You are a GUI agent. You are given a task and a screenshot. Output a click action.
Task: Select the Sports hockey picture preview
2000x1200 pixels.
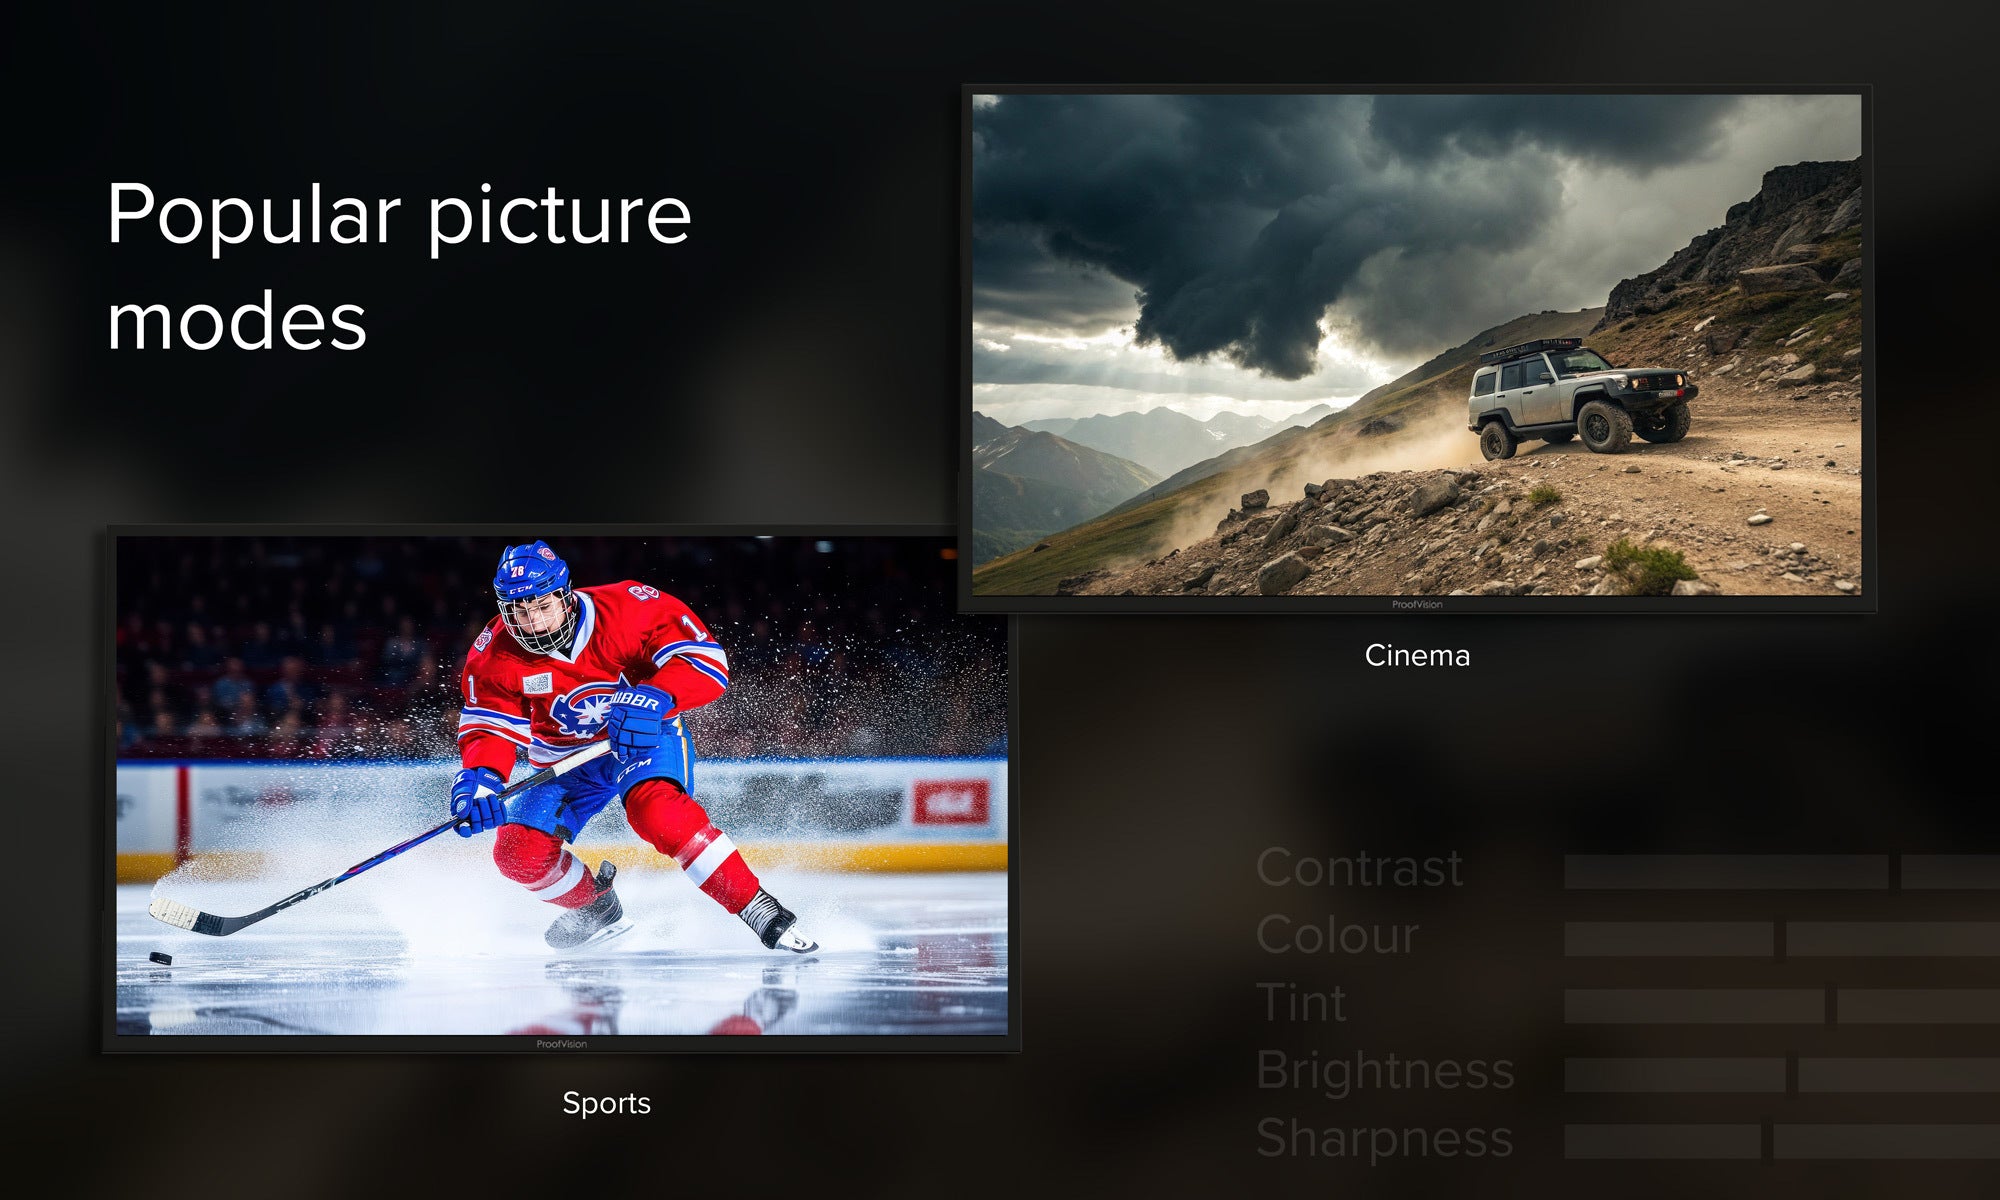pyautogui.click(x=562, y=786)
